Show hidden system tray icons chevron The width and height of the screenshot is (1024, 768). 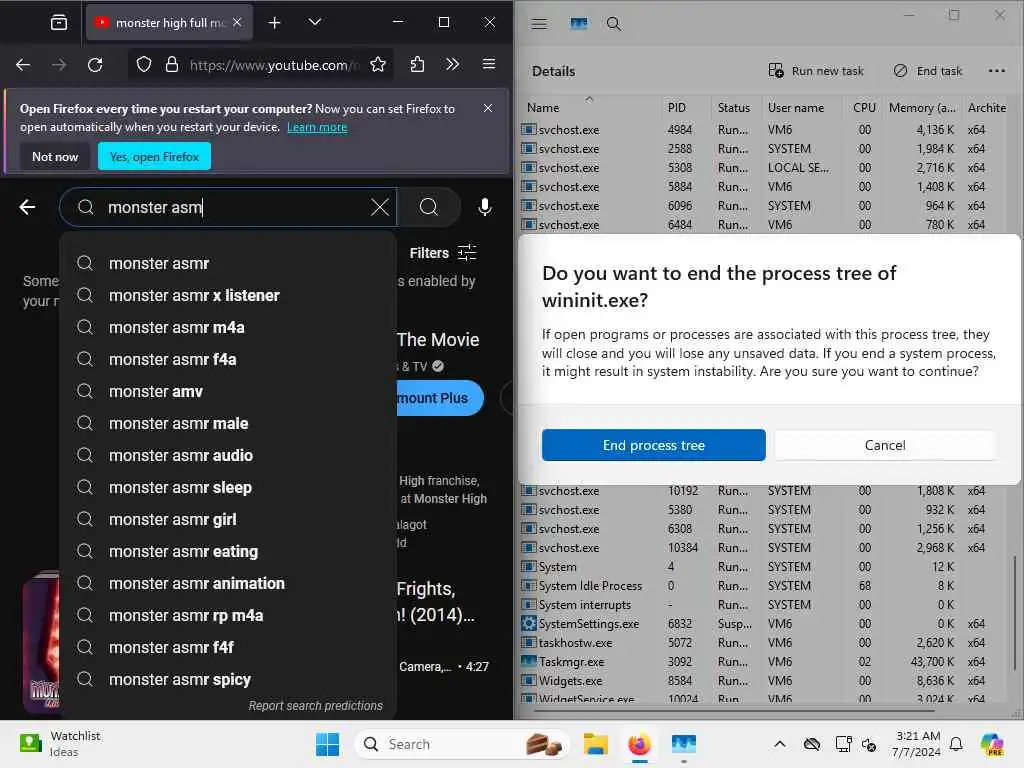[x=780, y=744]
